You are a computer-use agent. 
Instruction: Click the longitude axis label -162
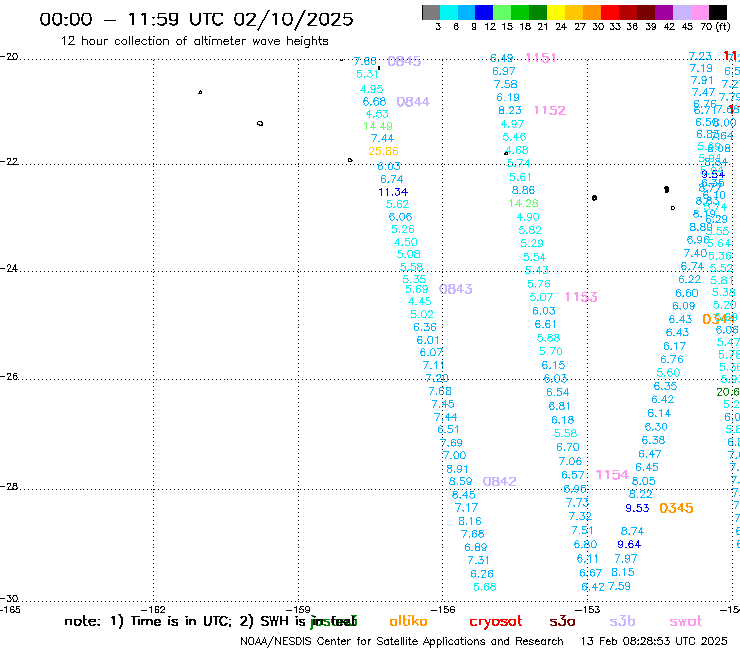point(153,609)
